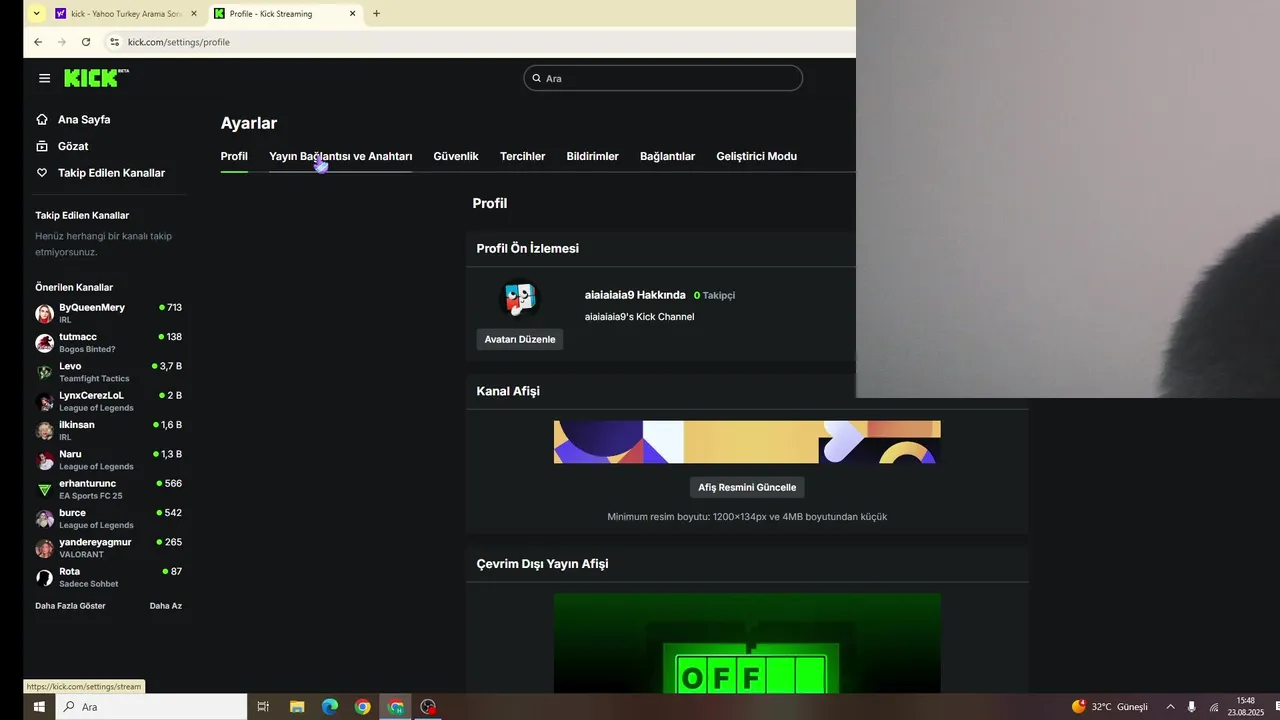The height and width of the screenshot is (720, 1280).
Task: Open the Bağlantılar tab
Action: pos(667,156)
